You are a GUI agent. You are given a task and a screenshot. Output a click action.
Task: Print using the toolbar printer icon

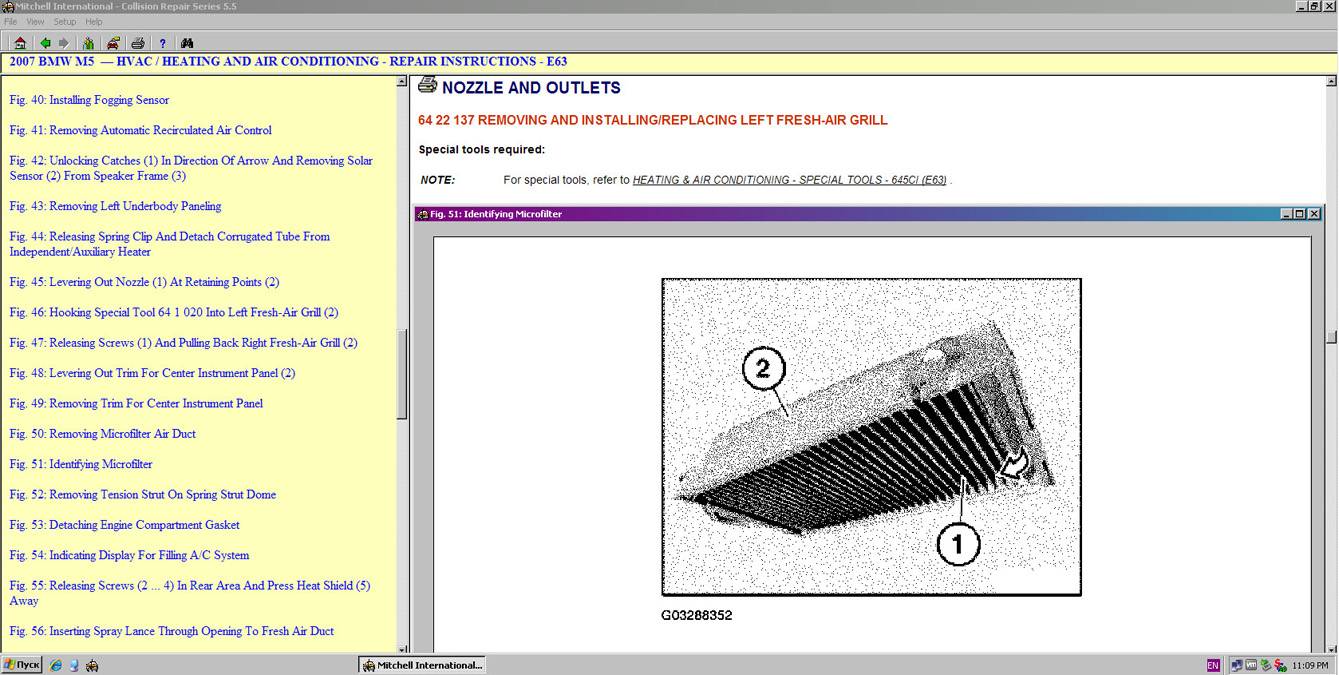tap(138, 43)
